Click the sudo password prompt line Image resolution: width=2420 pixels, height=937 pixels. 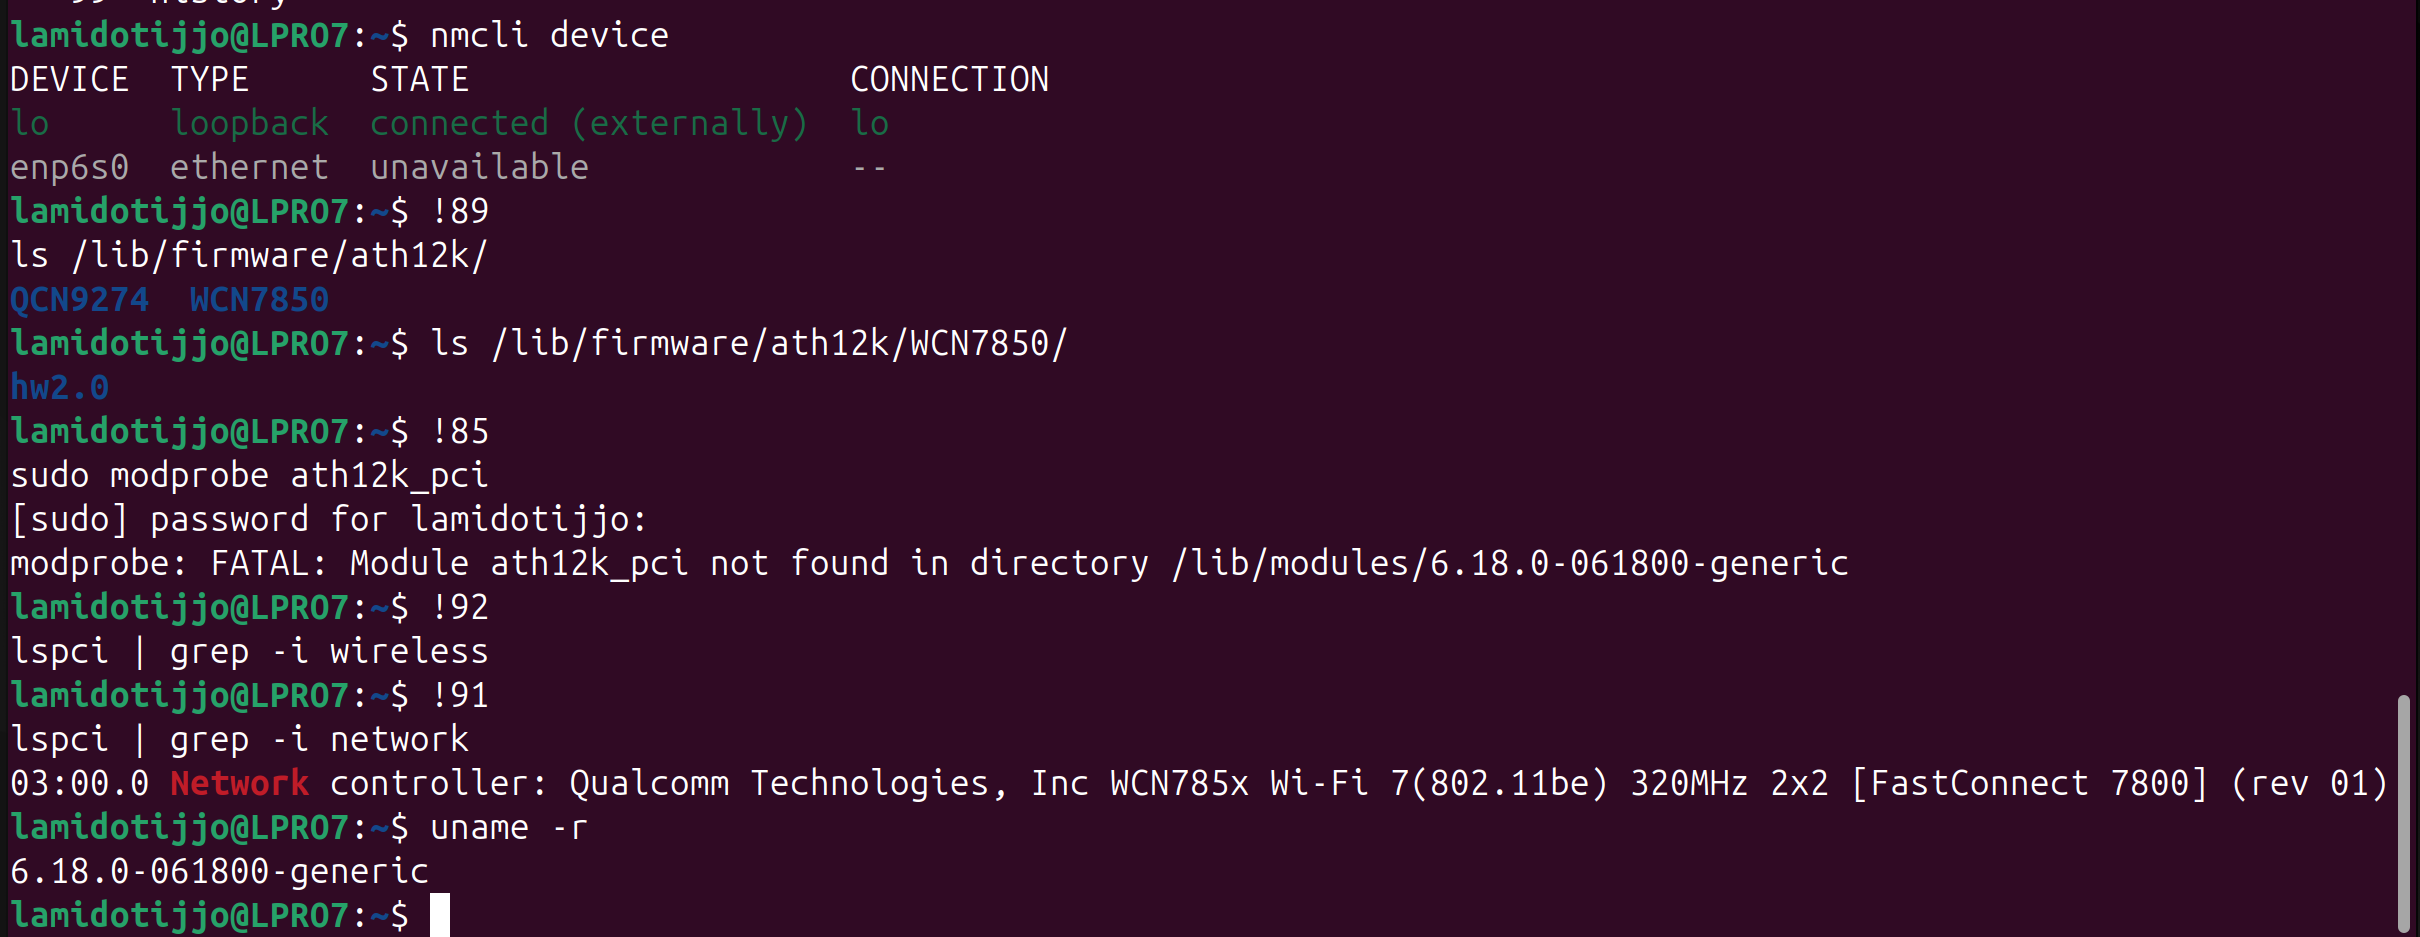pos(329,519)
